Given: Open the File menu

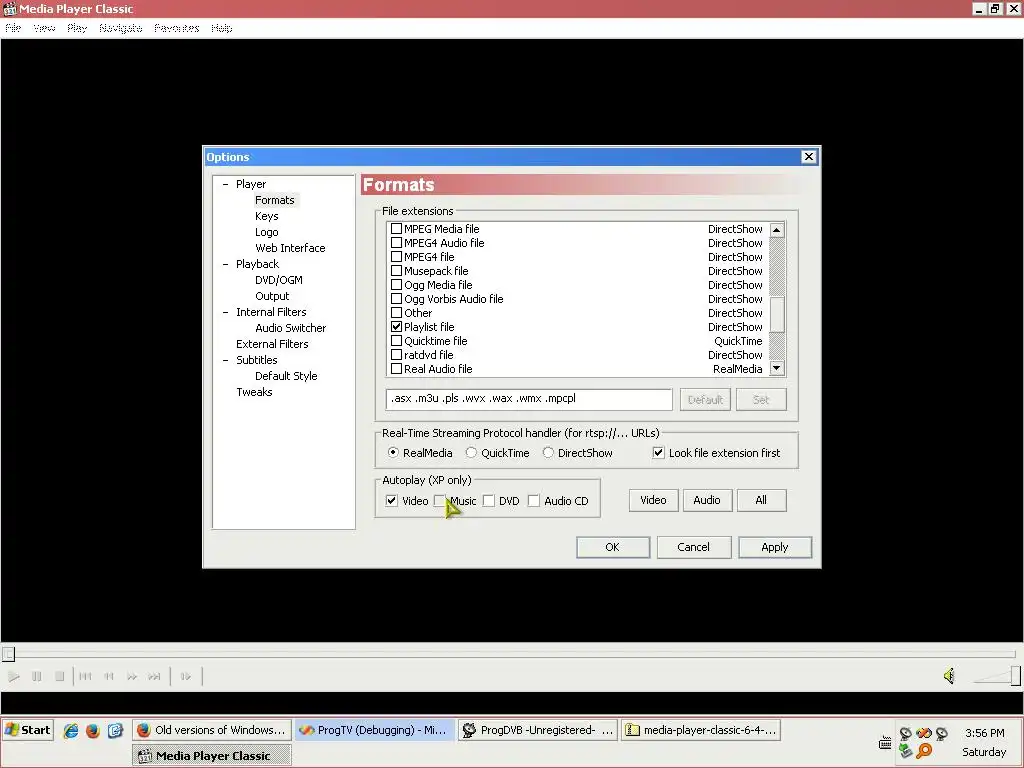Looking at the screenshot, I should [13, 28].
